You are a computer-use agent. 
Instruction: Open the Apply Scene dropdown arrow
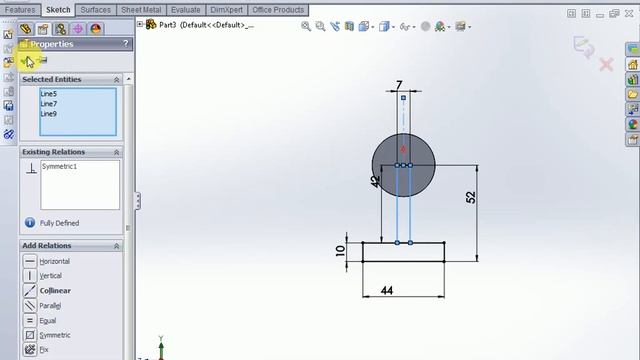coord(449,27)
